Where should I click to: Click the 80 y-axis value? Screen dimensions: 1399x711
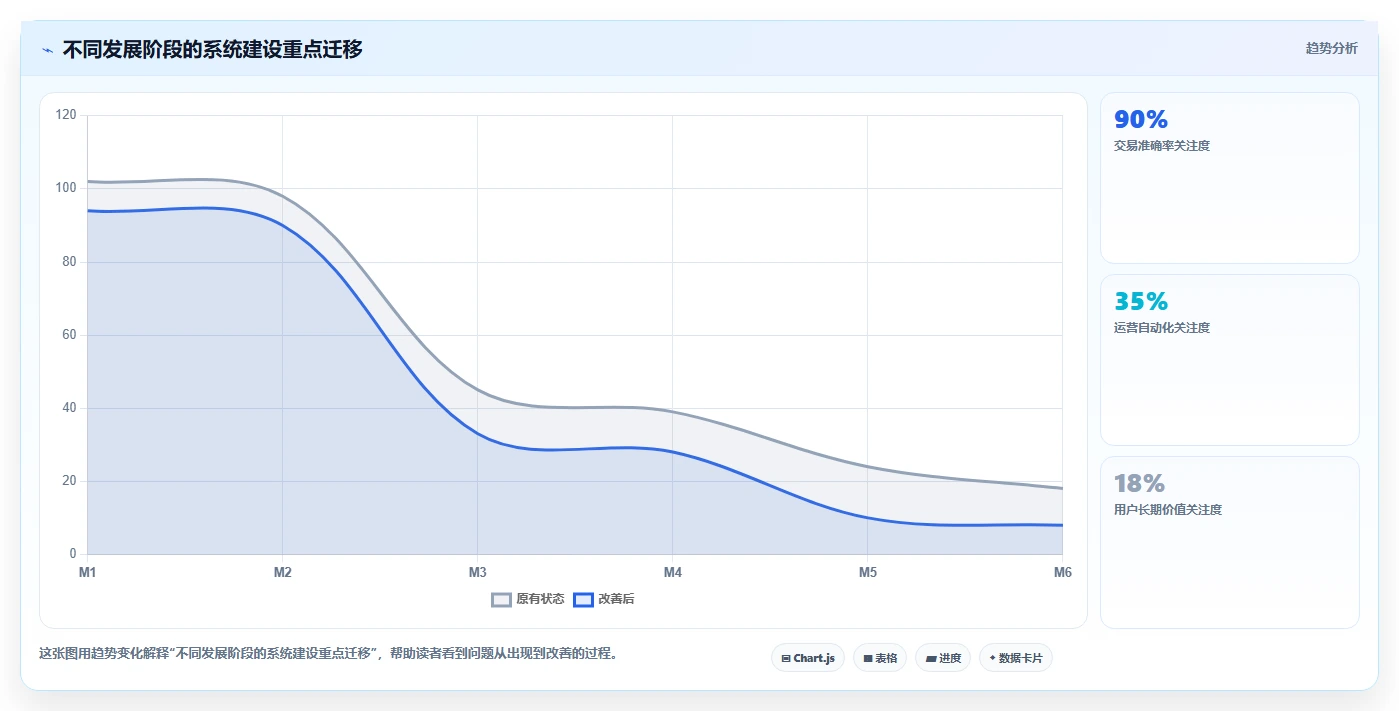click(69, 262)
